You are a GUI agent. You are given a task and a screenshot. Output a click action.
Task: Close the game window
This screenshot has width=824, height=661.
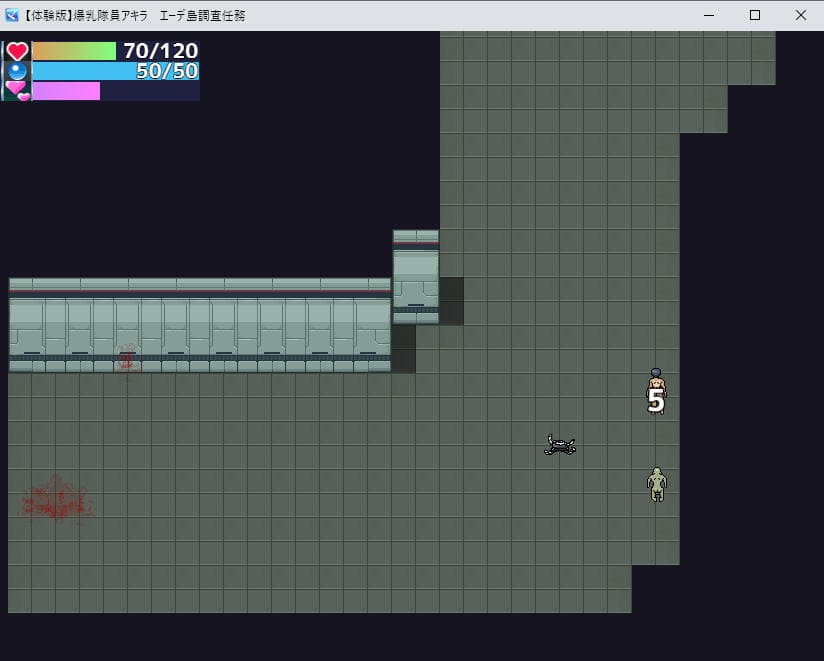point(800,15)
